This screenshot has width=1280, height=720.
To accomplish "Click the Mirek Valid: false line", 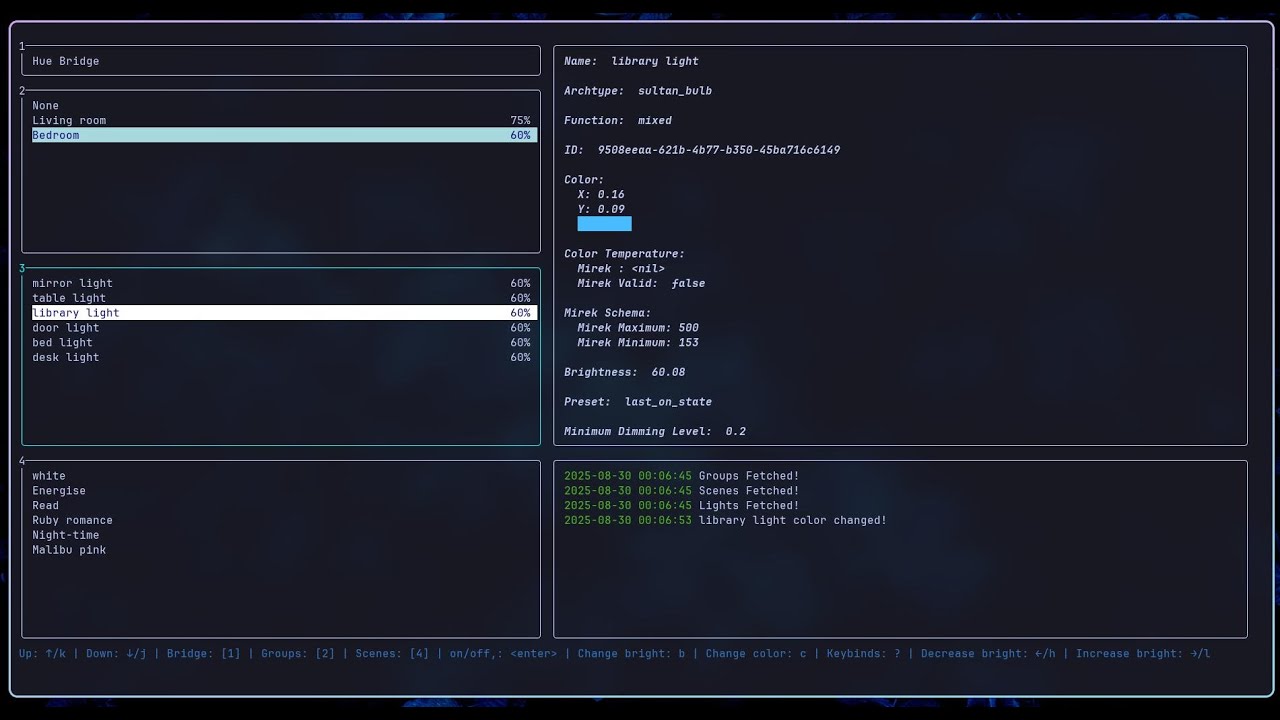I will 641,284.
